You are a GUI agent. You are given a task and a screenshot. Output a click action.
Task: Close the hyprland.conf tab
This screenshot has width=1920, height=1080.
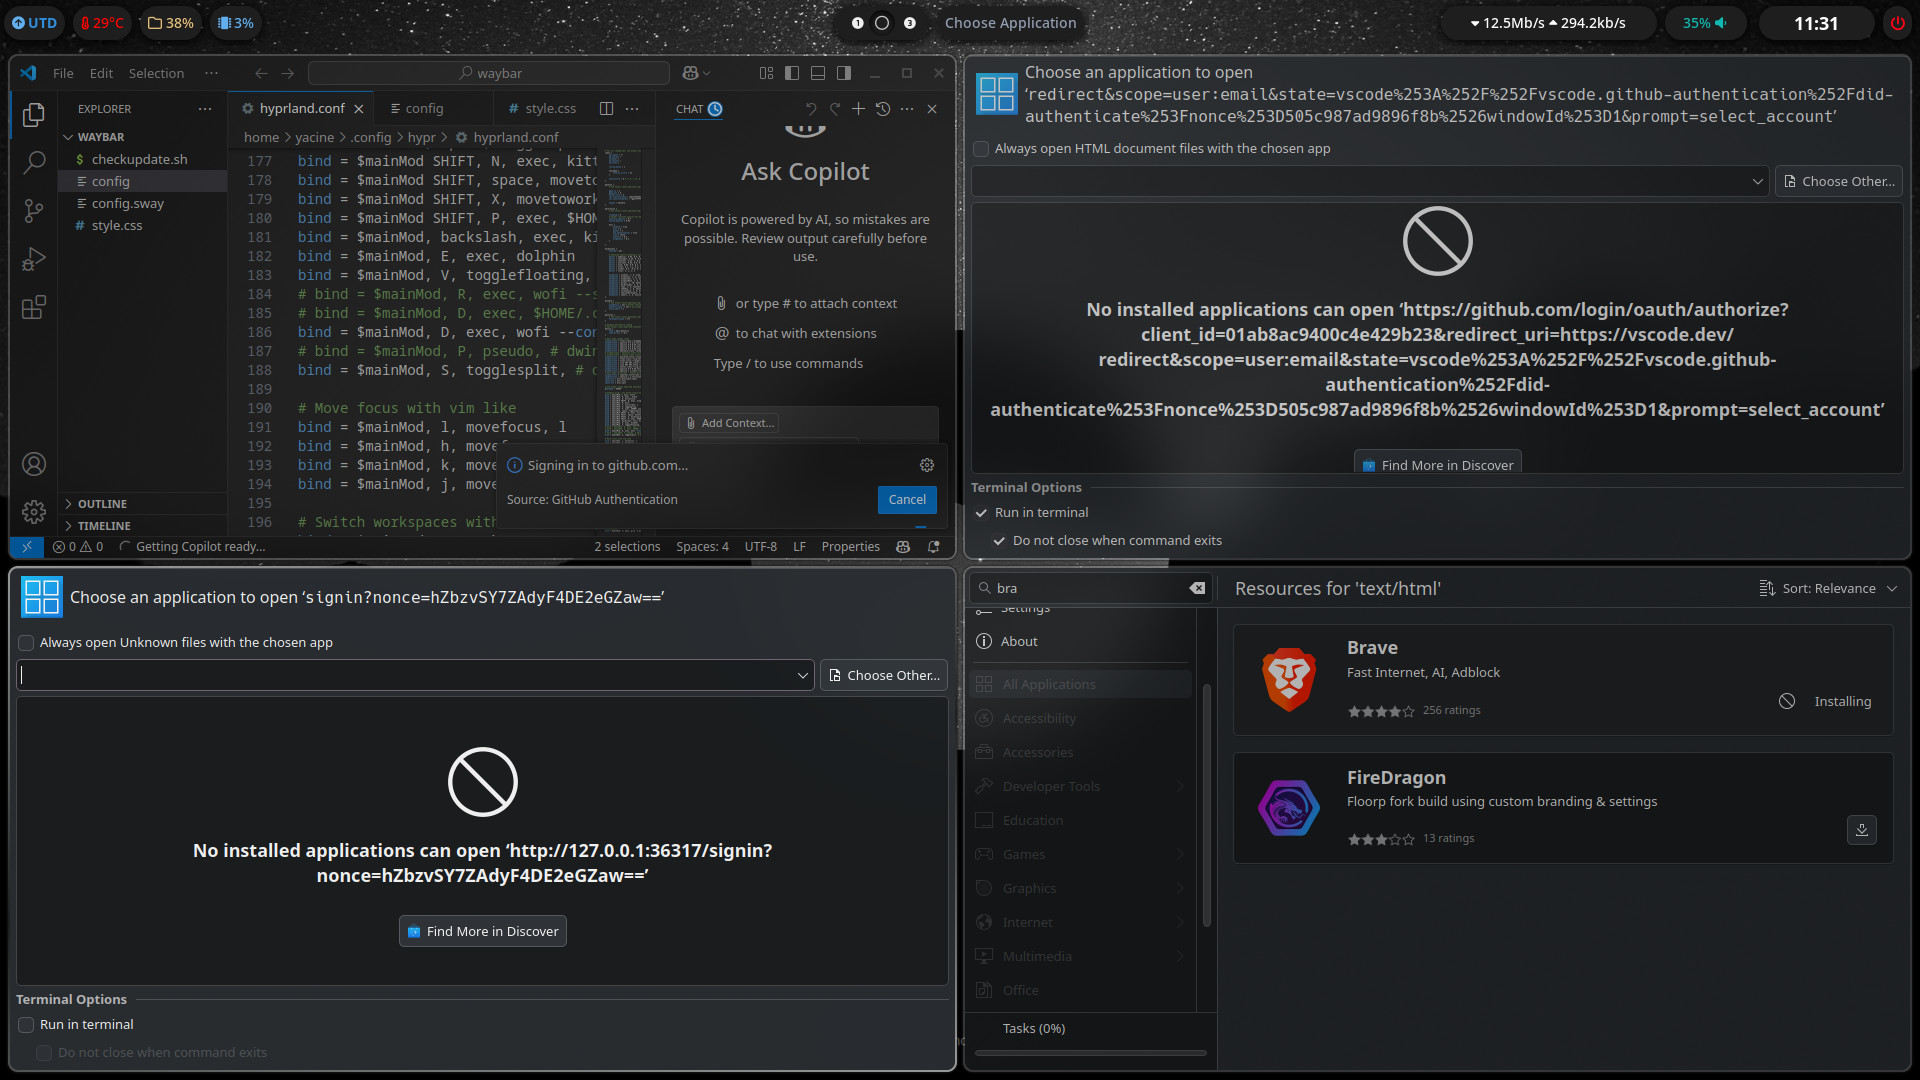[359, 109]
